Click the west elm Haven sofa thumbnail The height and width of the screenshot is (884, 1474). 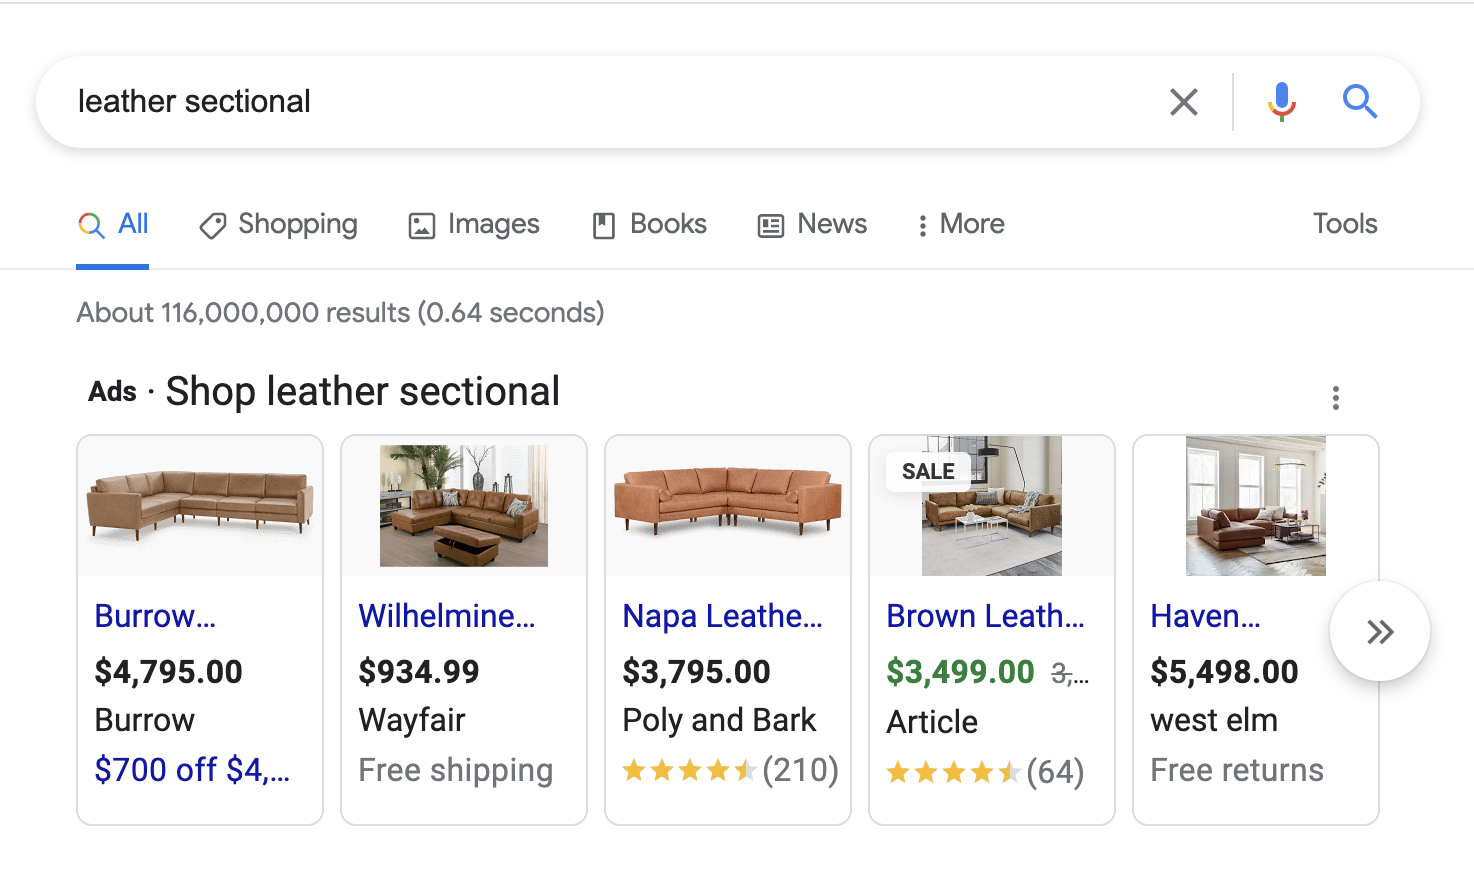1255,506
